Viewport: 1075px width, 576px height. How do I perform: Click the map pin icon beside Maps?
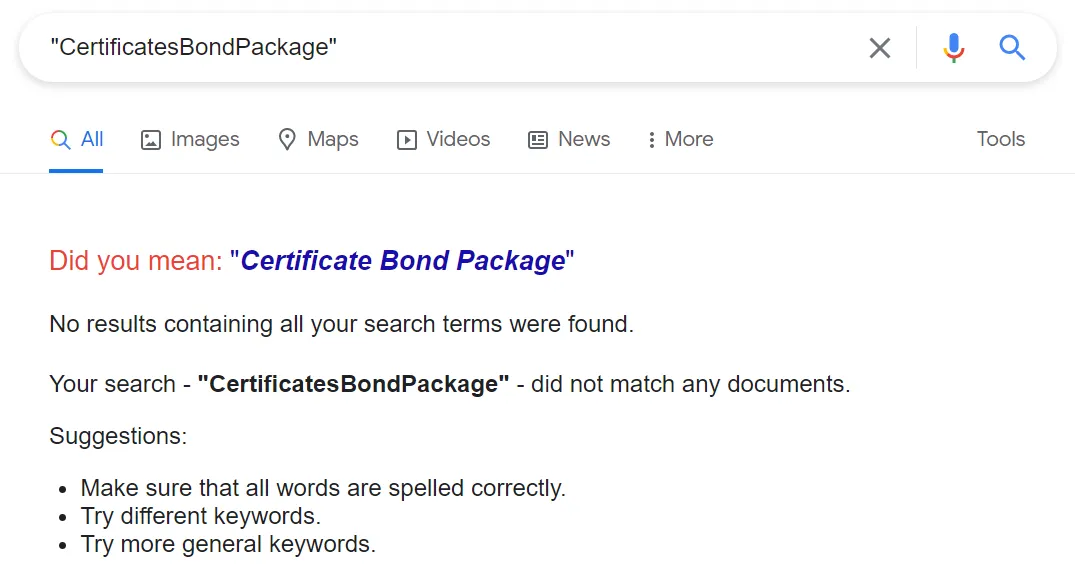pyautogui.click(x=287, y=140)
